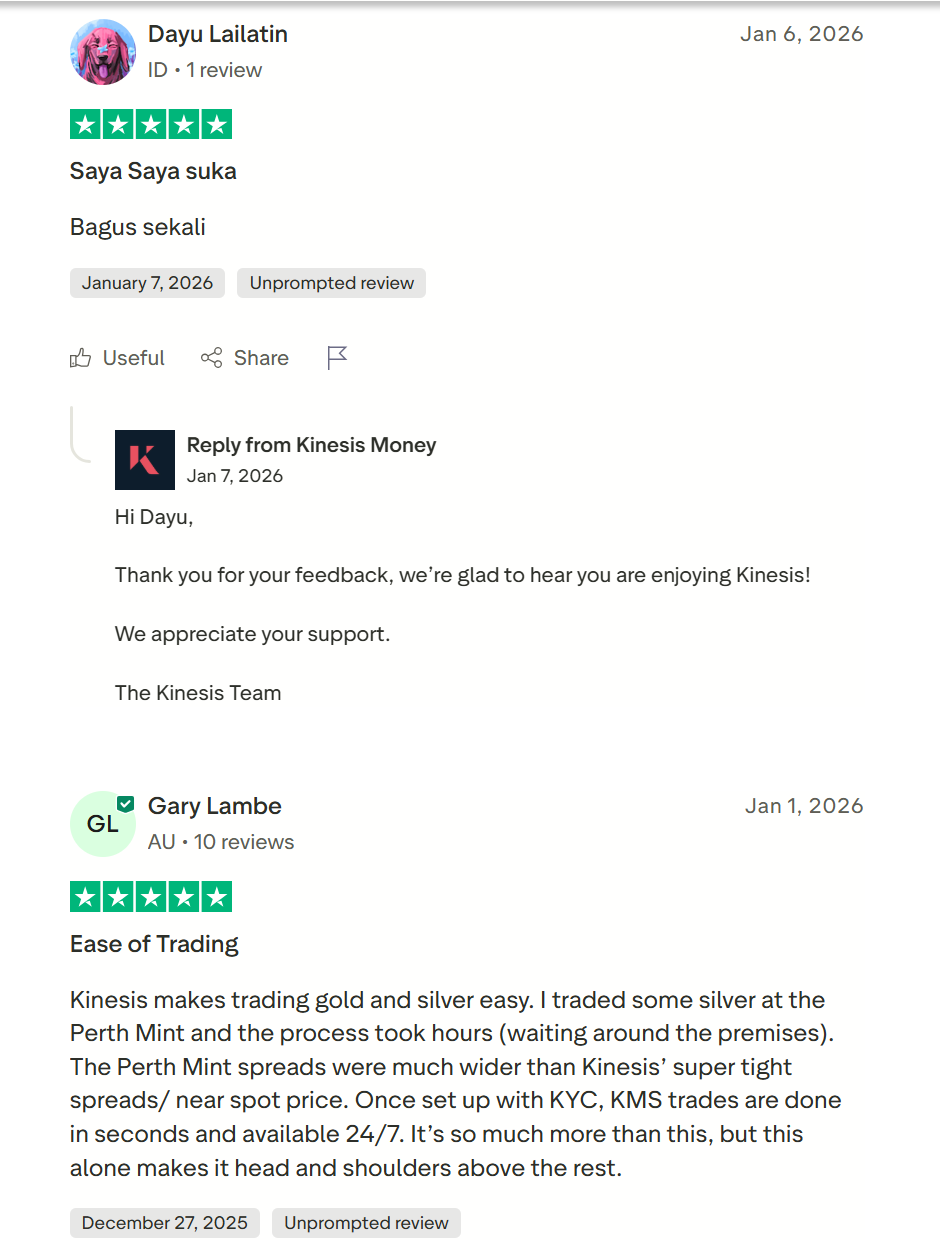Select the 'January 7, 2026' date tag

coord(147,282)
